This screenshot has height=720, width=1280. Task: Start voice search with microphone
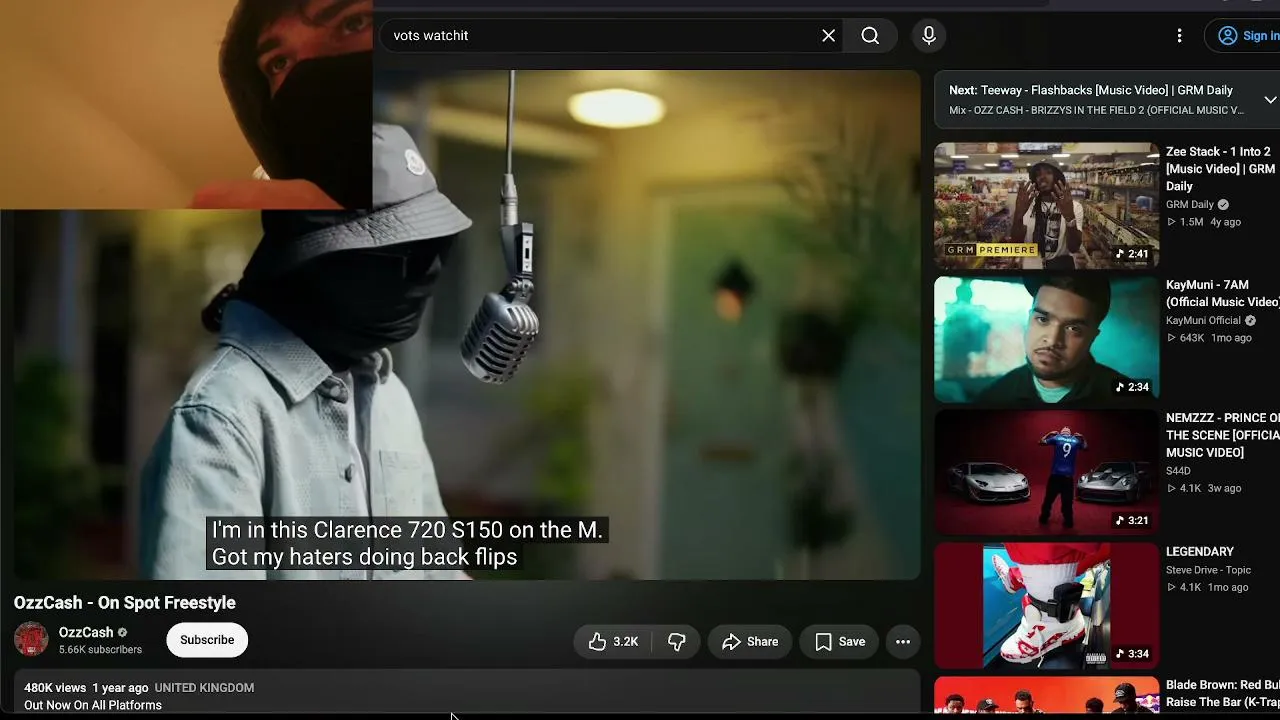tap(929, 36)
